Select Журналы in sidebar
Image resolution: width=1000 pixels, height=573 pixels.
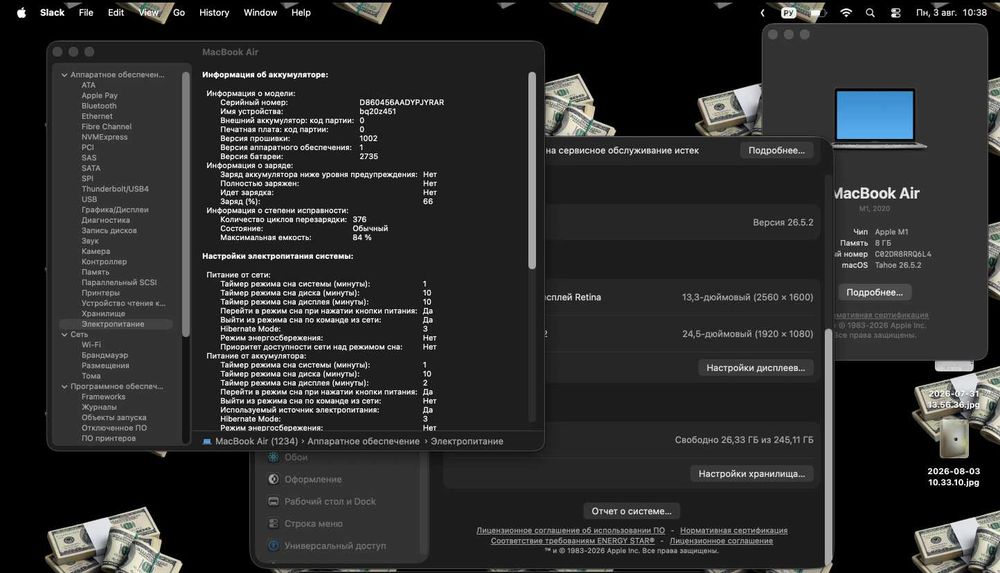pos(99,406)
